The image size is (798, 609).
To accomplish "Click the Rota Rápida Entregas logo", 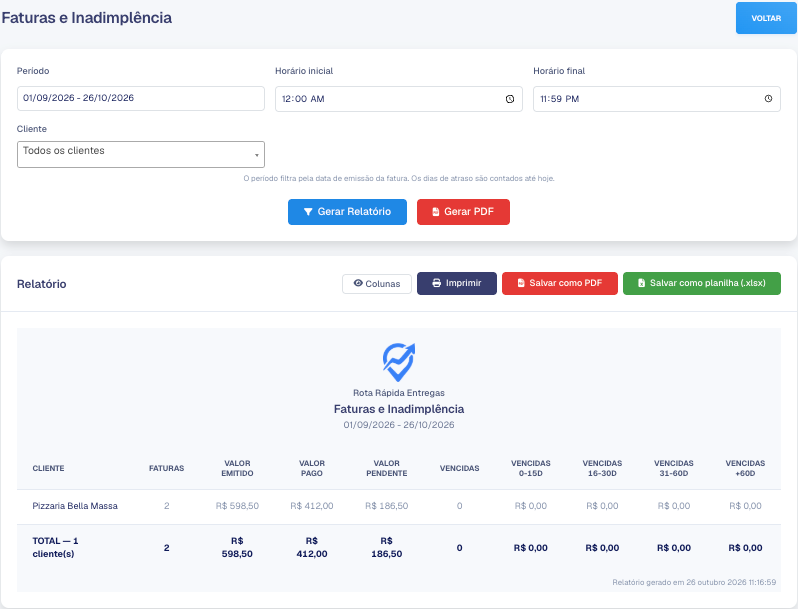I will point(398,362).
